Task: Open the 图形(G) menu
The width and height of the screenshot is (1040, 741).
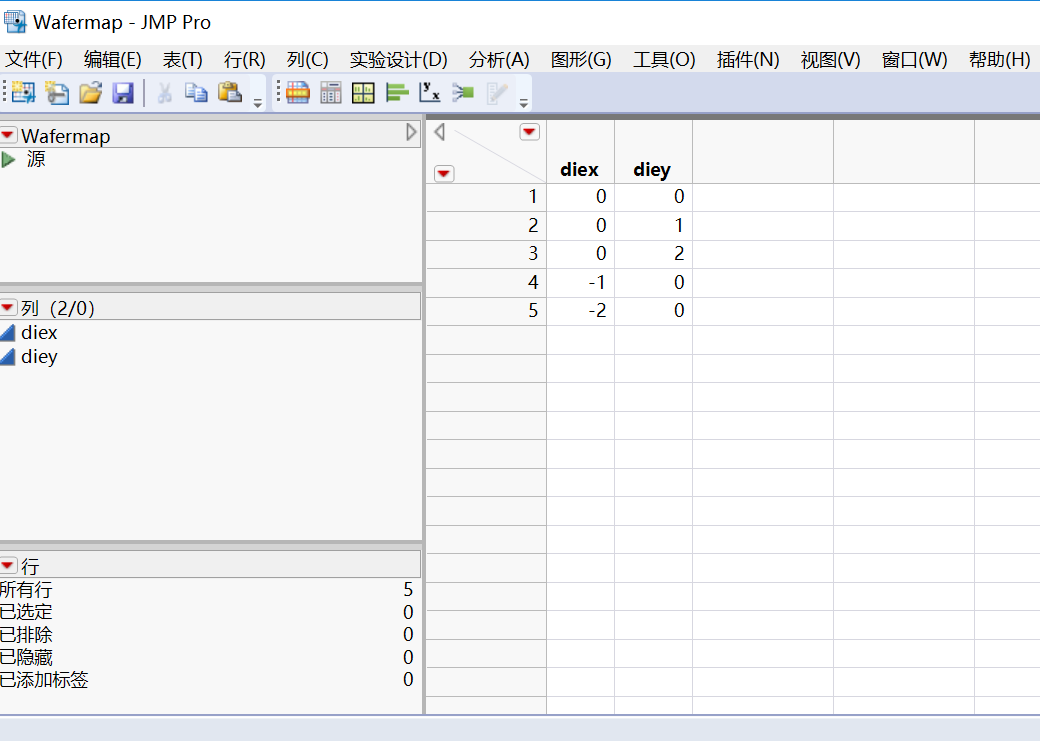Action: (580, 59)
